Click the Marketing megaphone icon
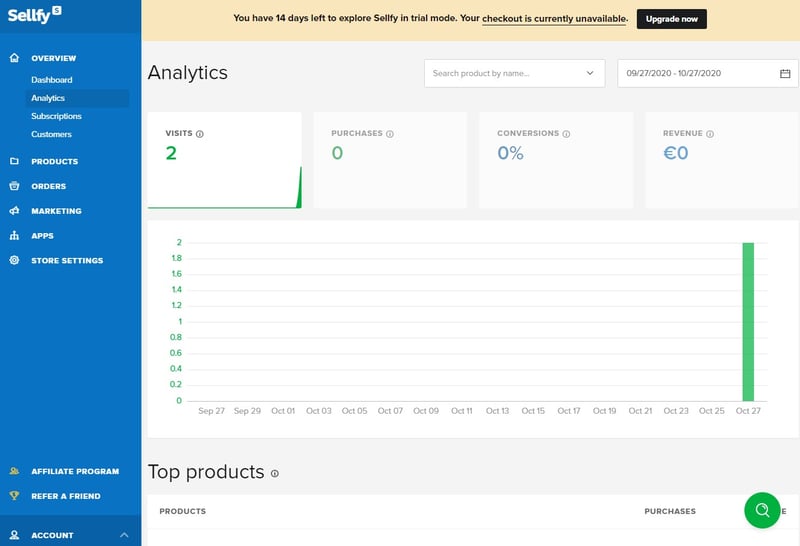 click(14, 211)
